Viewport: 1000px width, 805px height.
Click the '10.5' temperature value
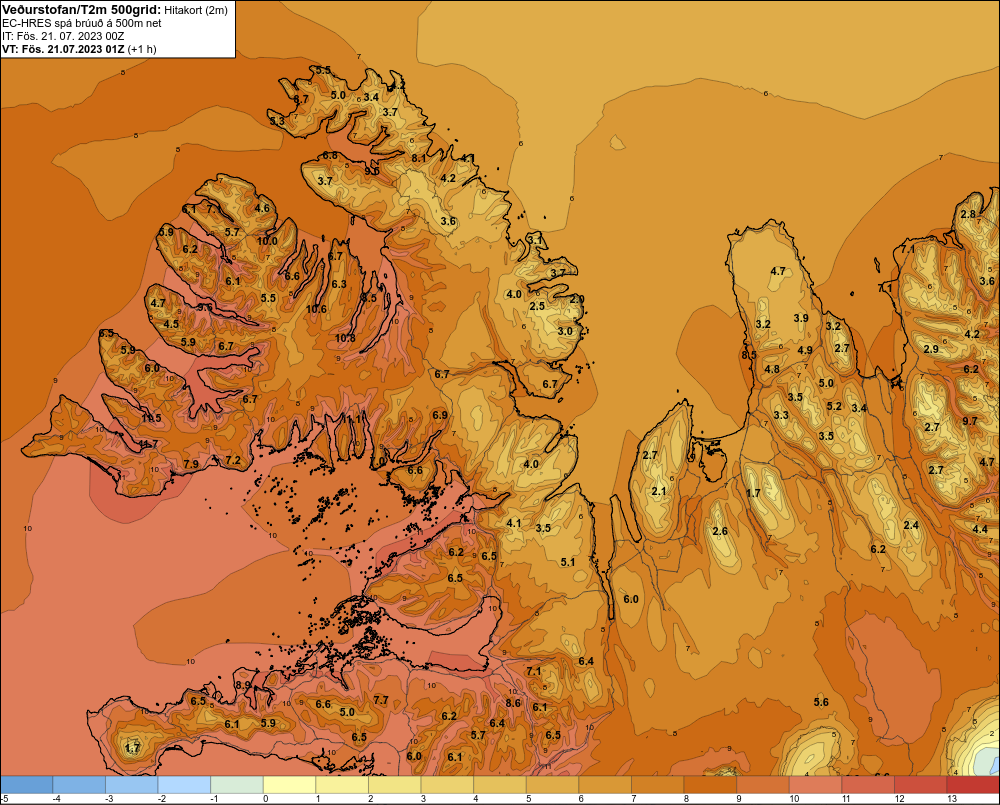(x=151, y=418)
